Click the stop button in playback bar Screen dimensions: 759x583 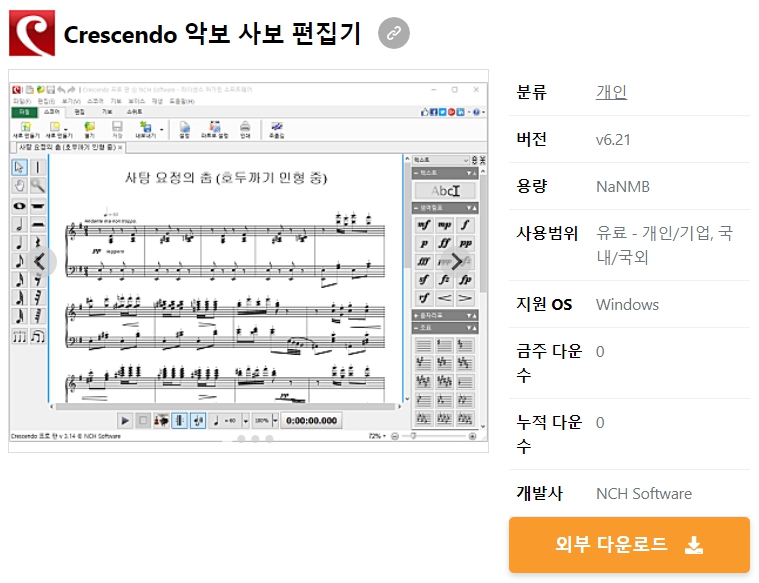(143, 420)
